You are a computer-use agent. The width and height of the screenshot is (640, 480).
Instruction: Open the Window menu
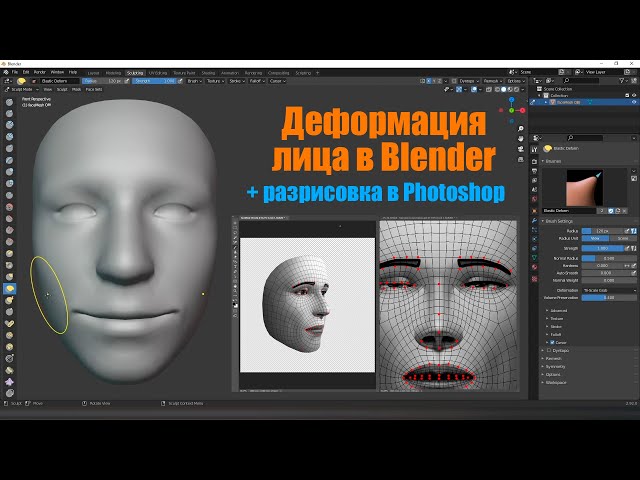coord(57,72)
